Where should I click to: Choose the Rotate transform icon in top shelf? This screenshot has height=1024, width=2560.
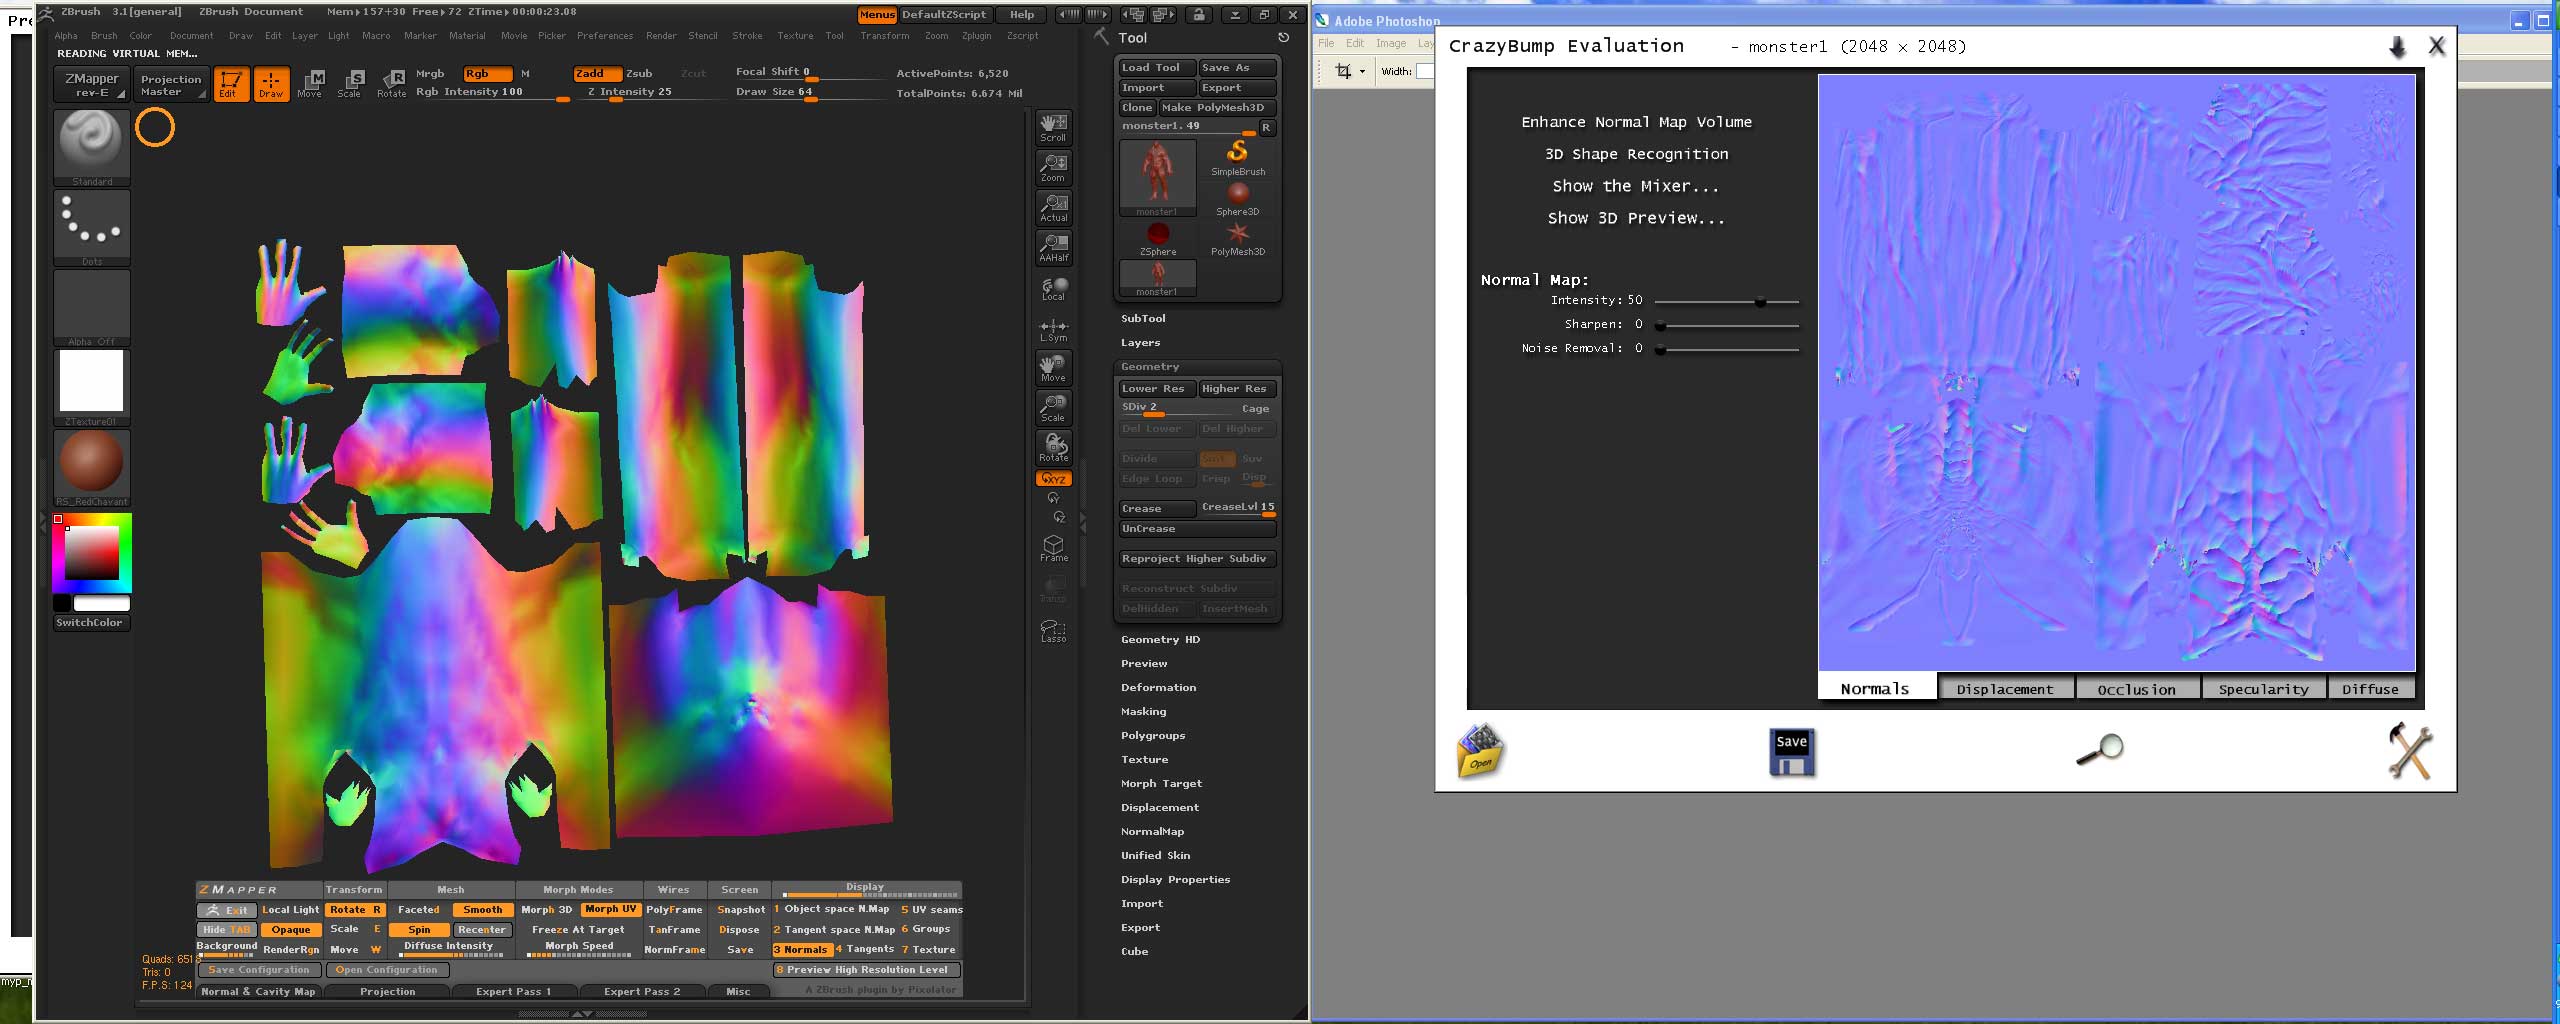(x=391, y=84)
